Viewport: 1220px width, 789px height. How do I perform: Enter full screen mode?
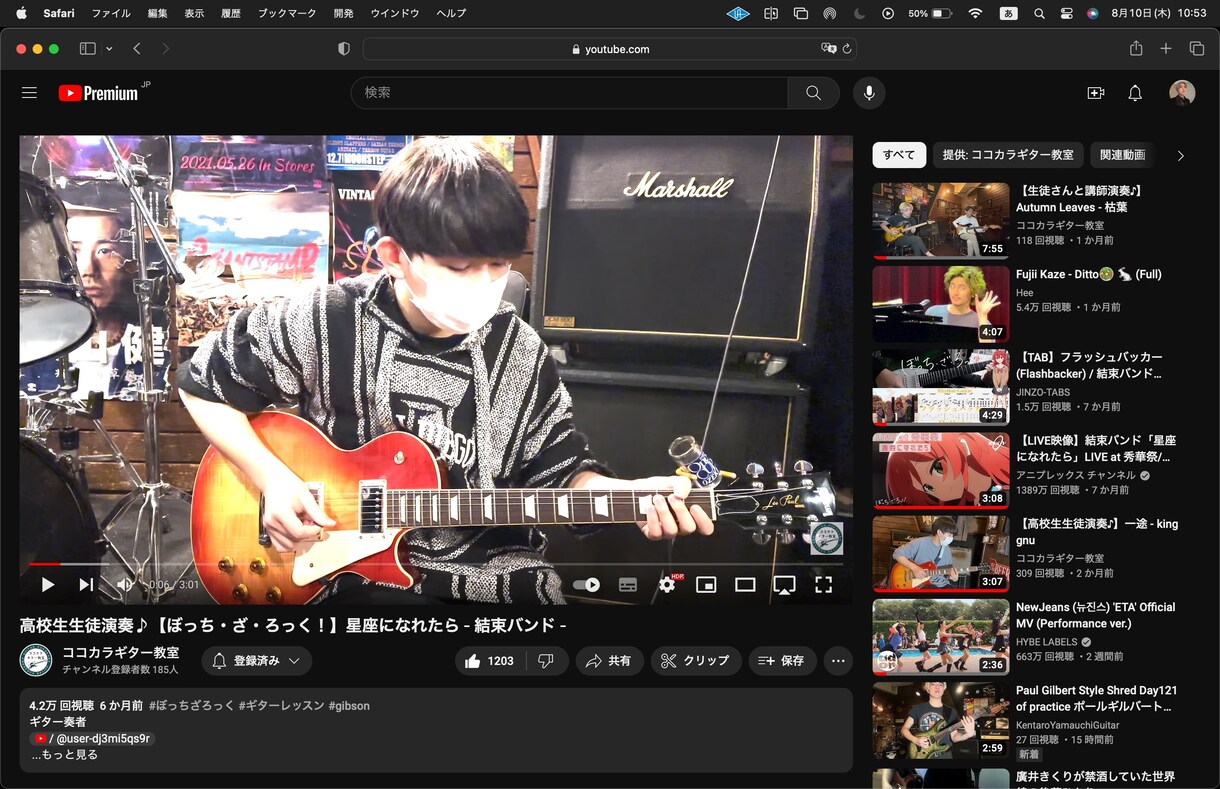[x=823, y=585]
